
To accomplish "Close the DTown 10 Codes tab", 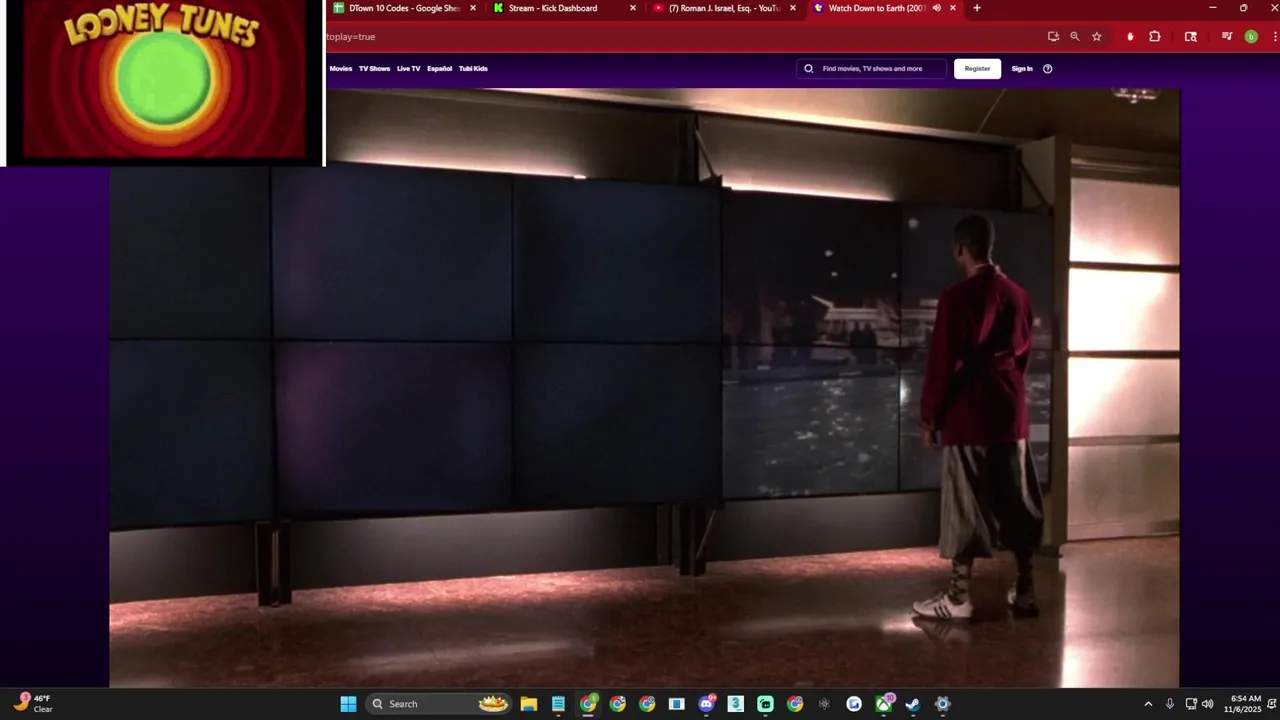I will [x=473, y=8].
